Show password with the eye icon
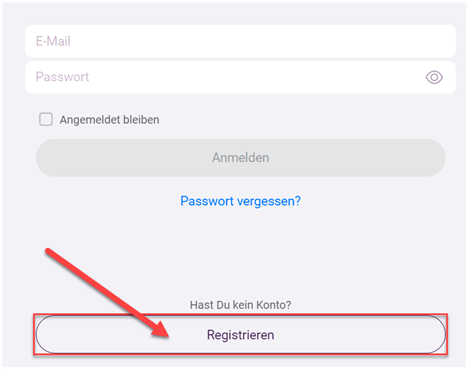 [x=434, y=77]
